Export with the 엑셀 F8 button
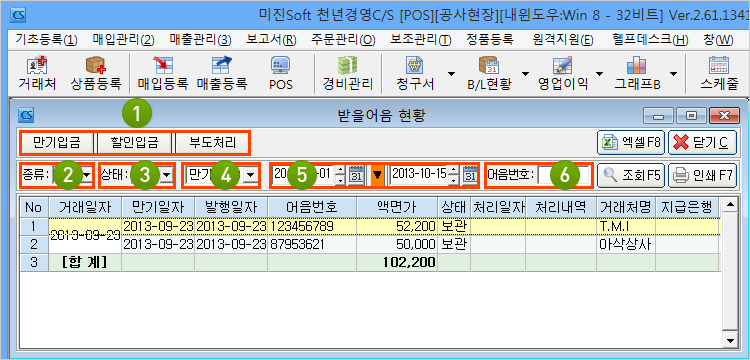Viewport: 750px width, 360px height. click(x=631, y=142)
